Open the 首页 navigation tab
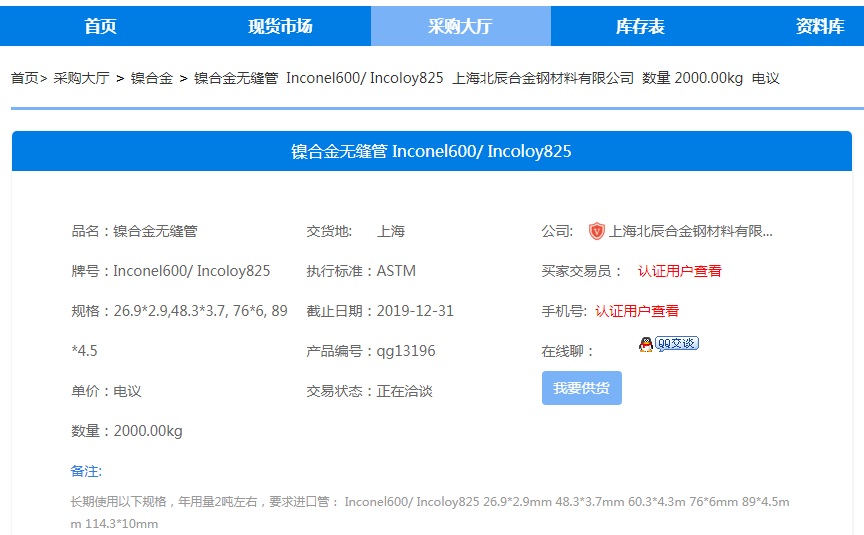 [x=100, y=27]
